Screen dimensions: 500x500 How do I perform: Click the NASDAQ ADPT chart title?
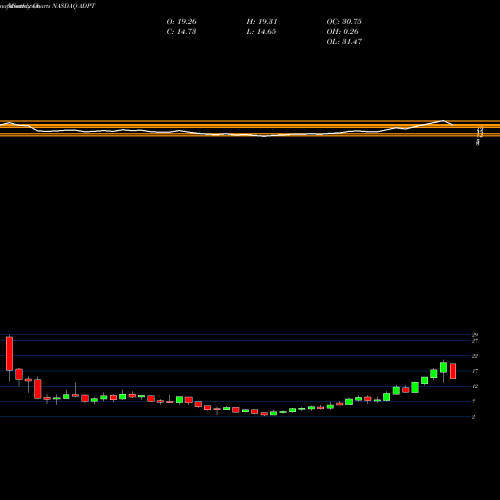coord(74,6)
